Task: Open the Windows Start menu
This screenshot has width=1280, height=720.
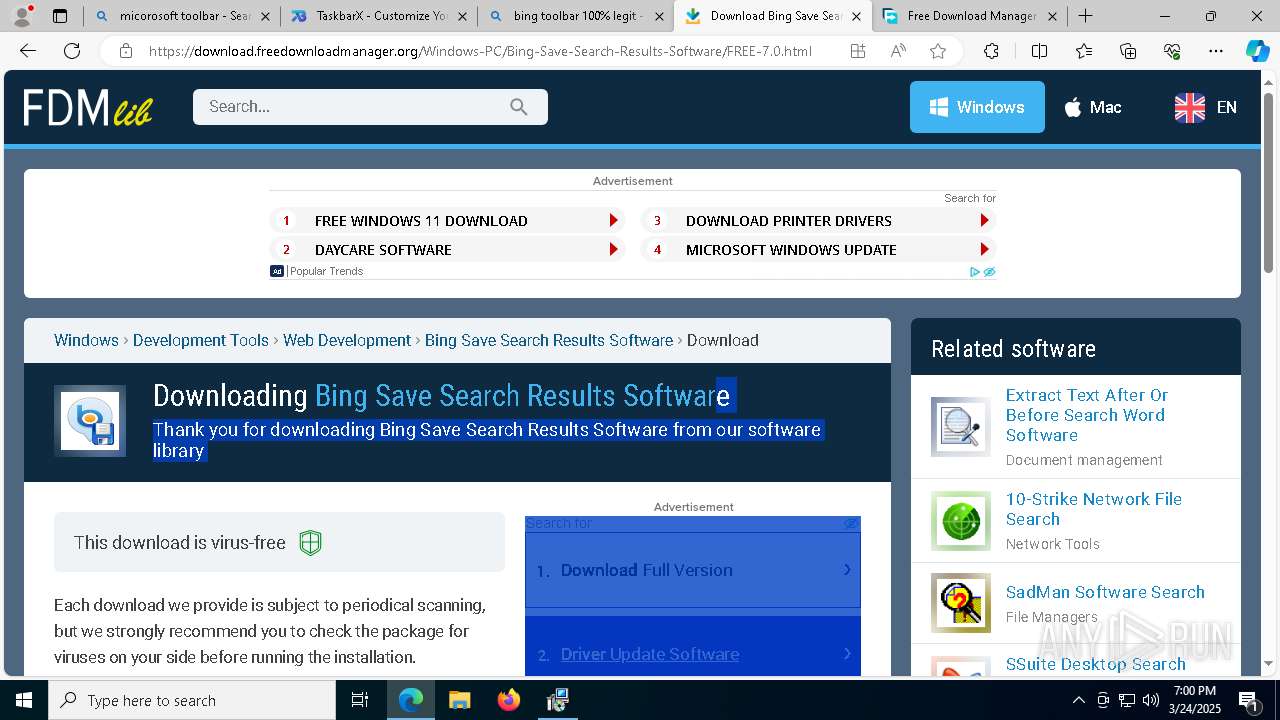Action: tap(24, 700)
